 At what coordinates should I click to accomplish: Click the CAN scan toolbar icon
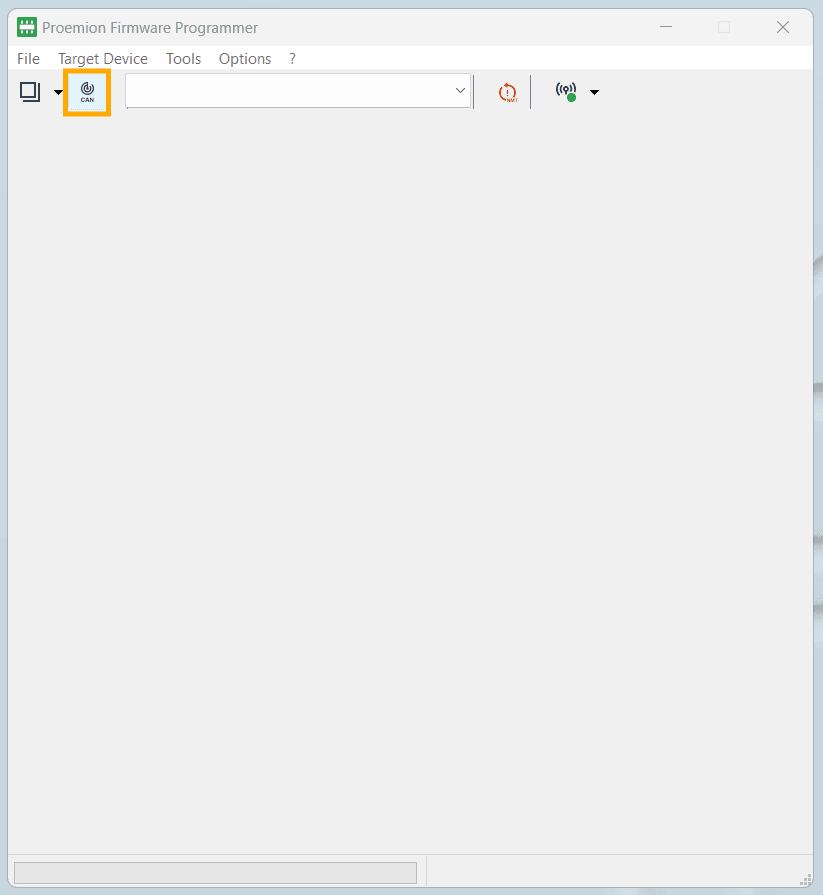coord(87,92)
